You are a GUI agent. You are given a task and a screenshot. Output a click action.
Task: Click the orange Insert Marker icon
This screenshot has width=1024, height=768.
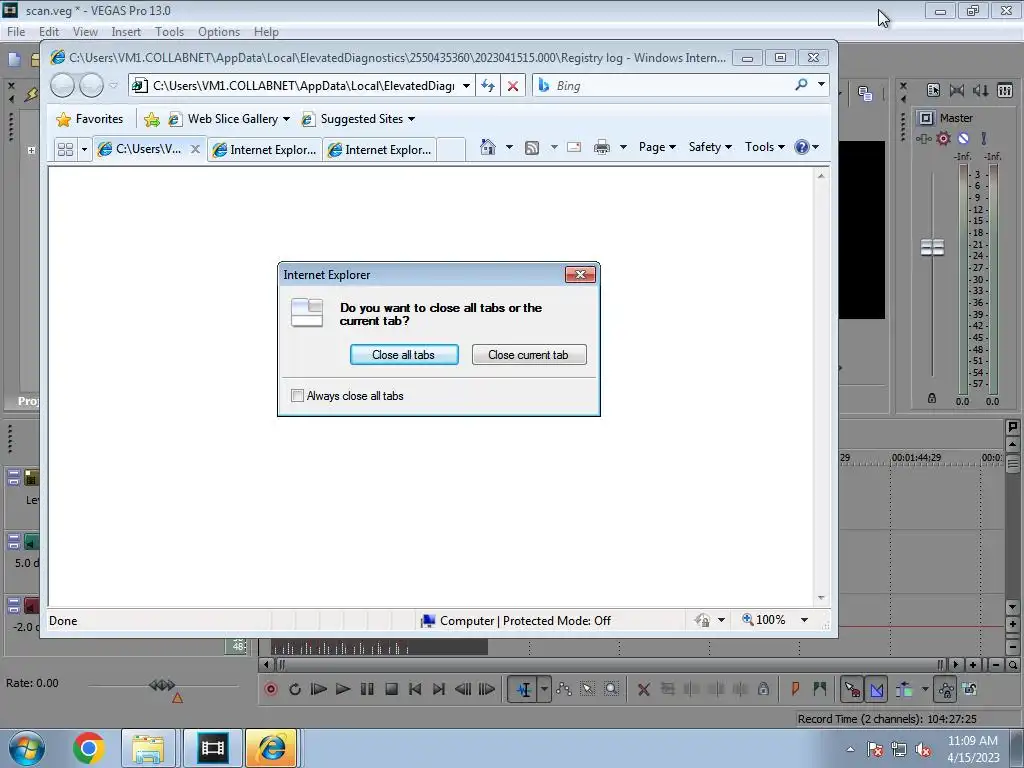click(795, 688)
